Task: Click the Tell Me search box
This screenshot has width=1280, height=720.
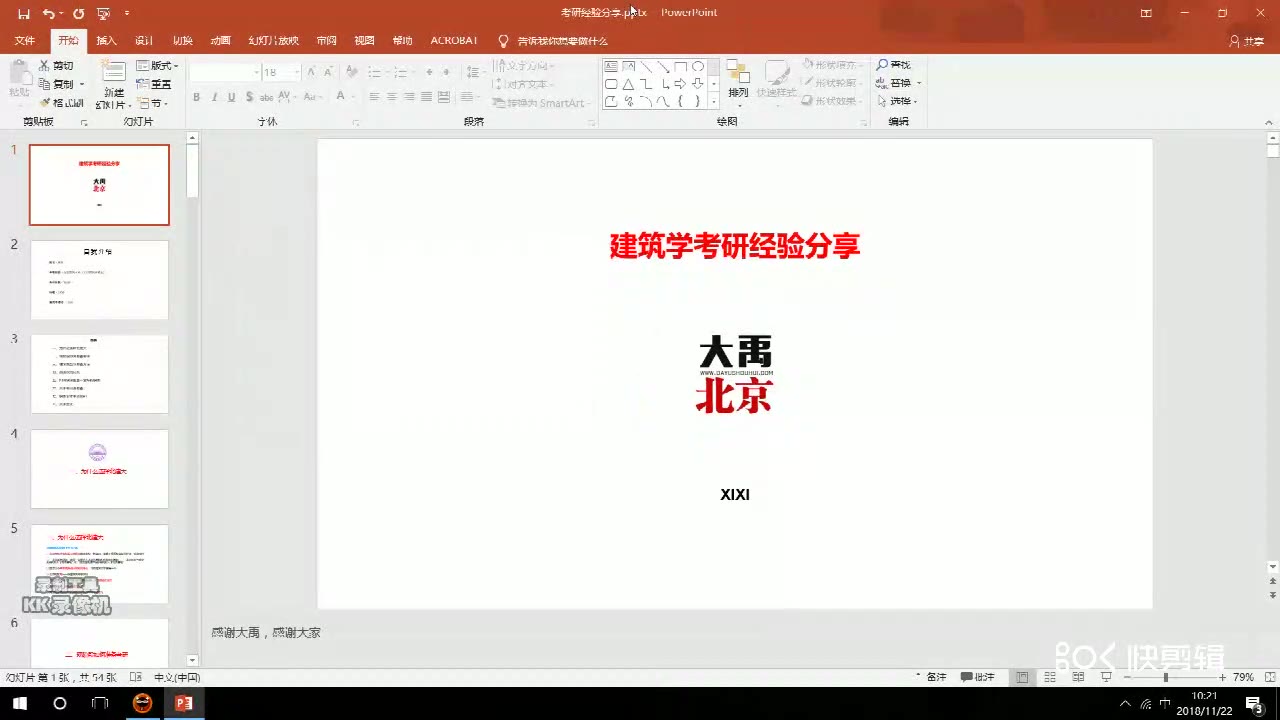Action: [x=553, y=41]
